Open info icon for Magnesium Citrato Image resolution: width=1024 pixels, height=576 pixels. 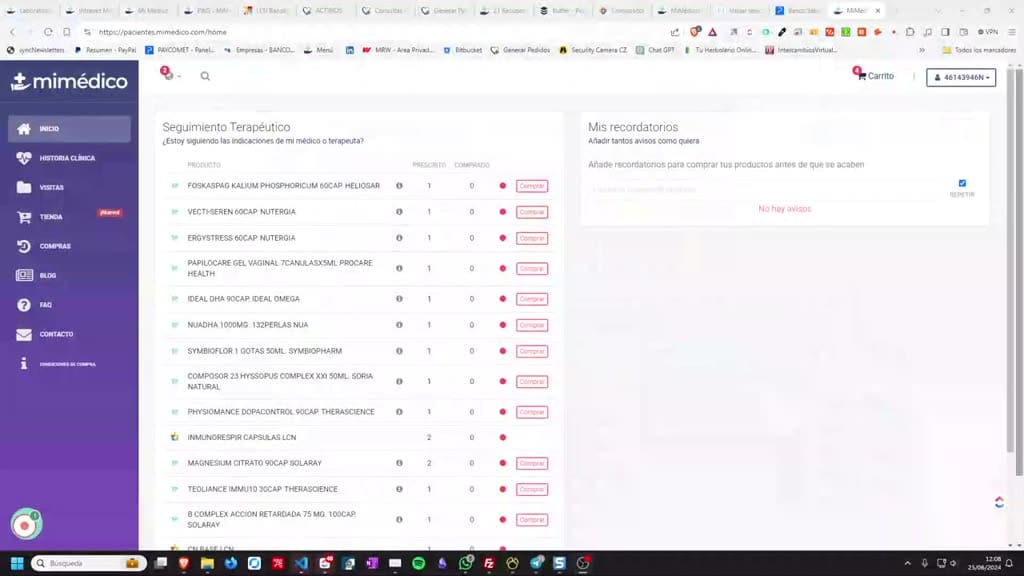(399, 463)
